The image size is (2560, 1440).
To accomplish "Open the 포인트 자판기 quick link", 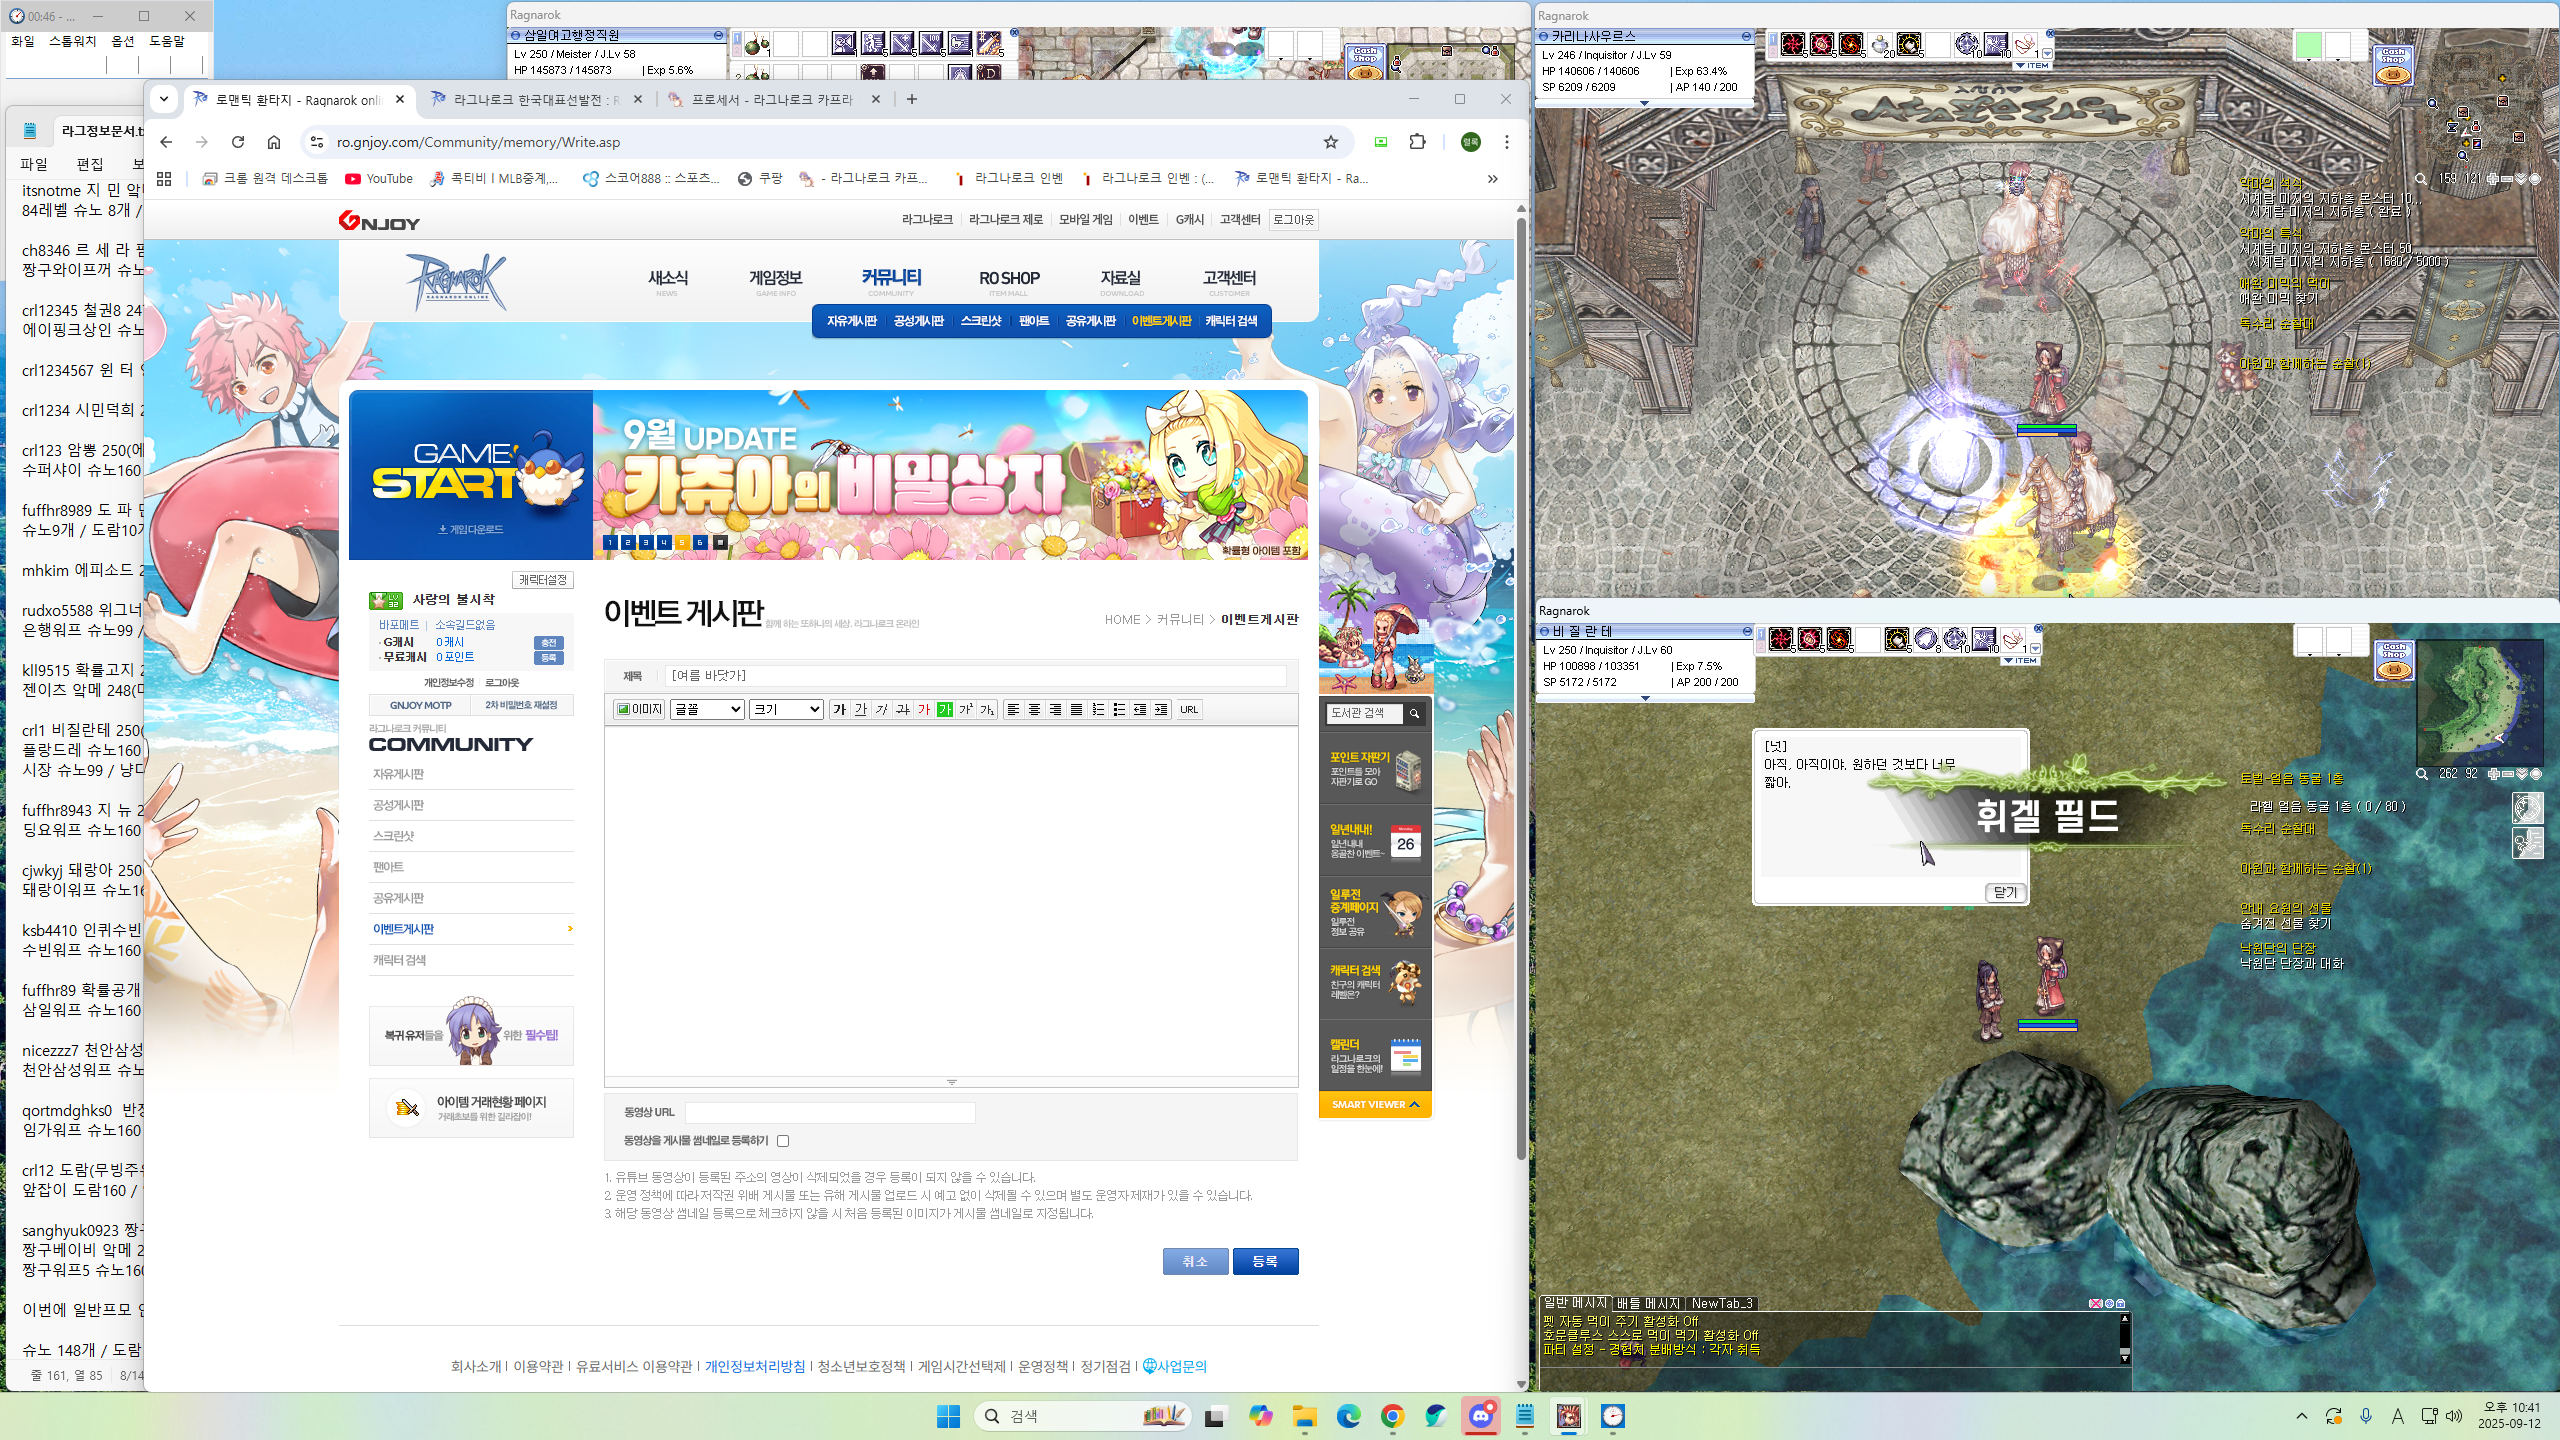I will pos(1375,770).
